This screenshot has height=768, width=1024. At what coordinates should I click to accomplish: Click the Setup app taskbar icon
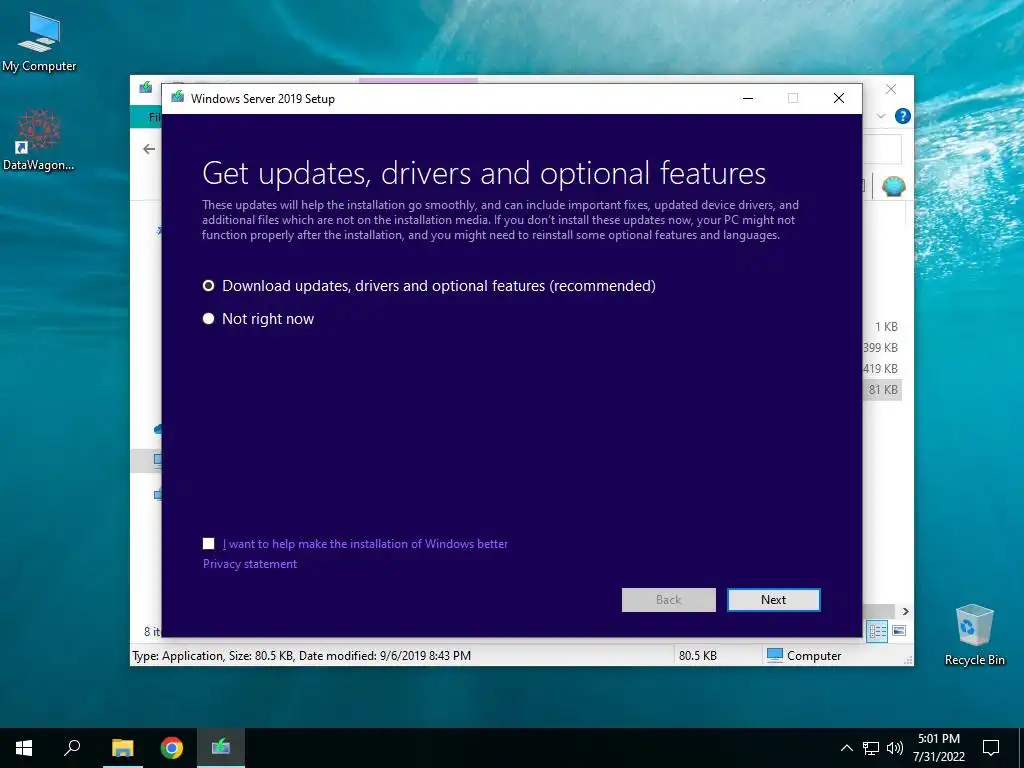tap(221, 748)
